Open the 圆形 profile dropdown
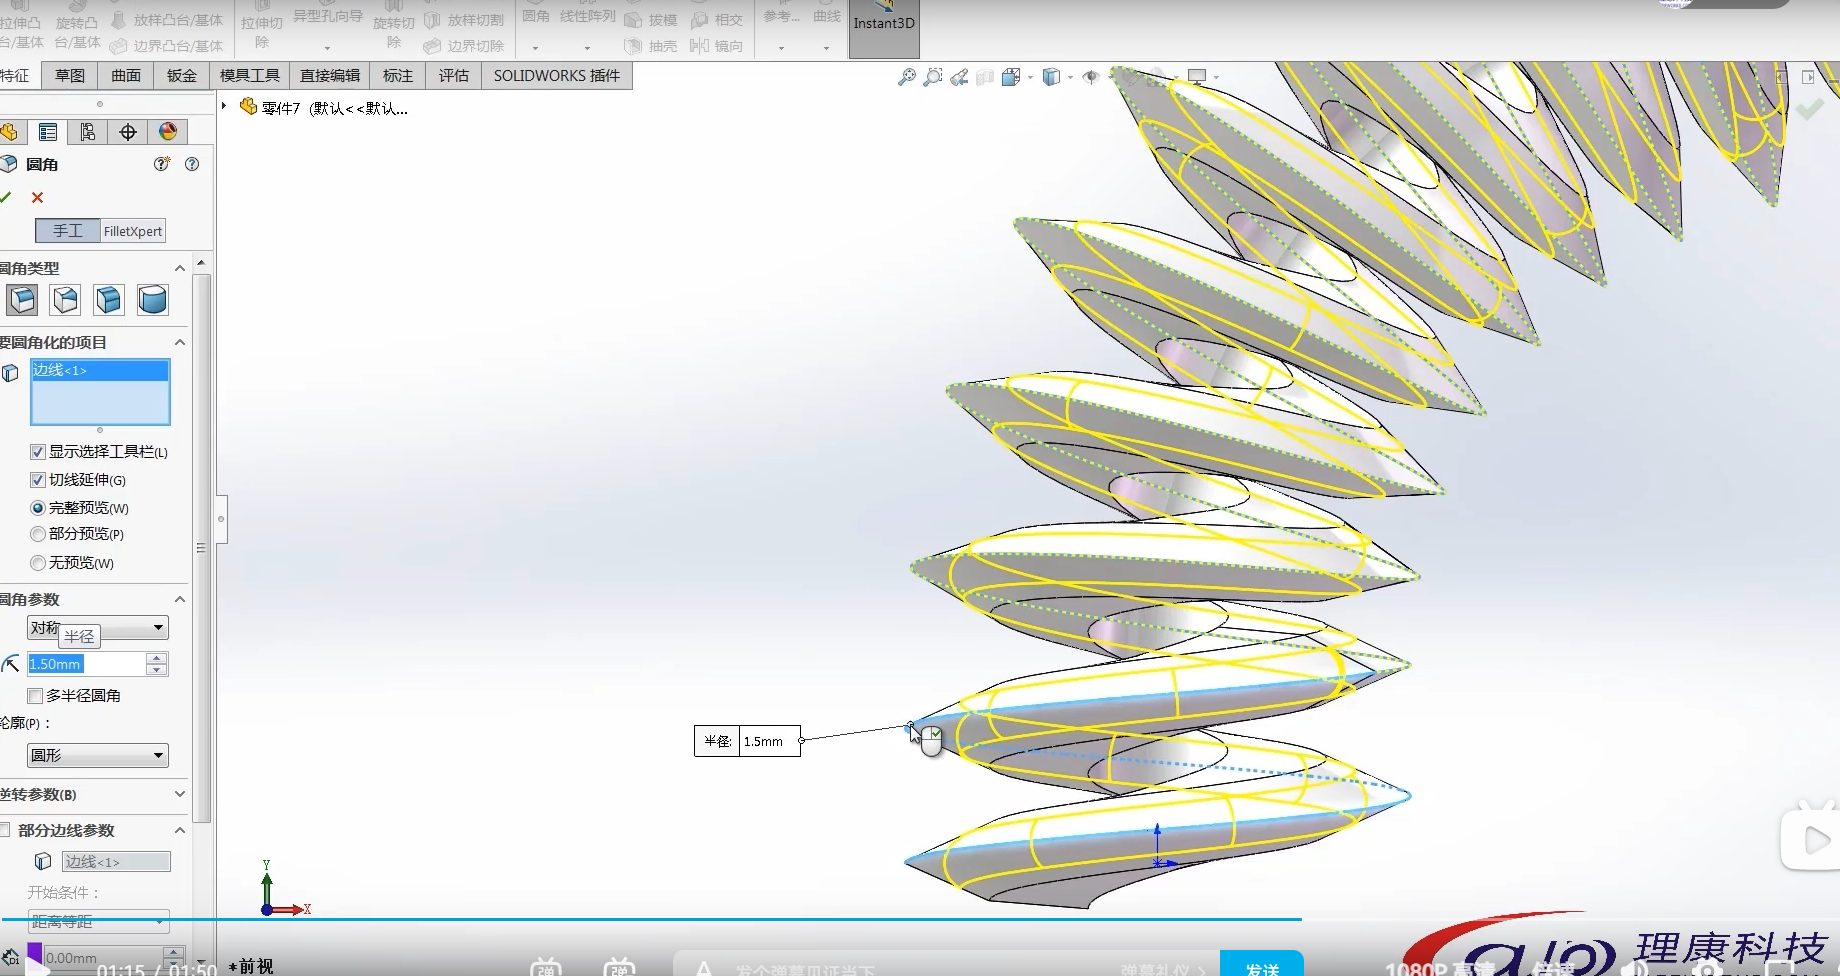 click(x=97, y=756)
